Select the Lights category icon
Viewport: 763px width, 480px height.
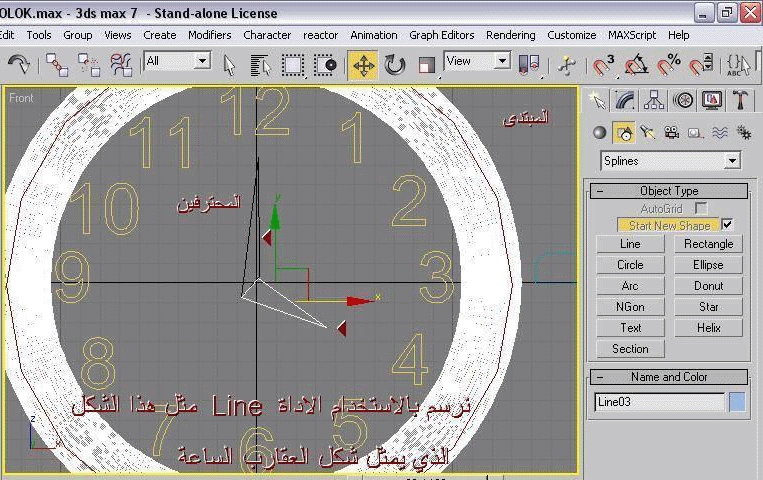click(x=648, y=132)
